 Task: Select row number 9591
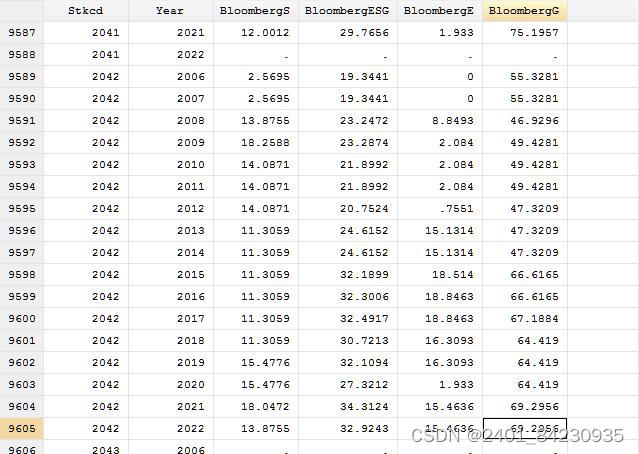pyautogui.click(x=22, y=121)
